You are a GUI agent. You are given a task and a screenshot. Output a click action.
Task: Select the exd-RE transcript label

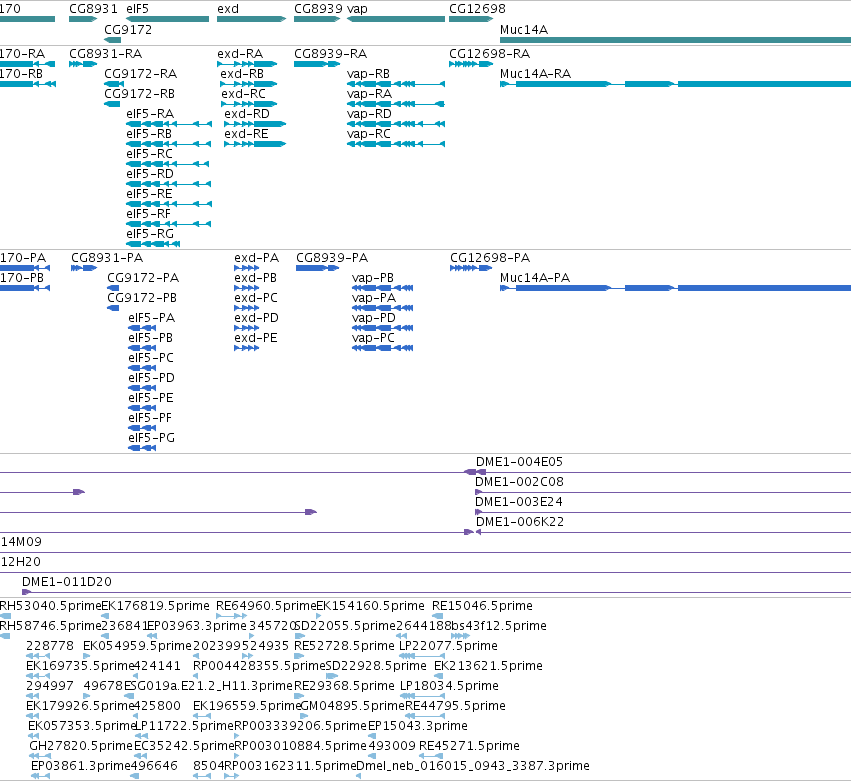[246, 134]
